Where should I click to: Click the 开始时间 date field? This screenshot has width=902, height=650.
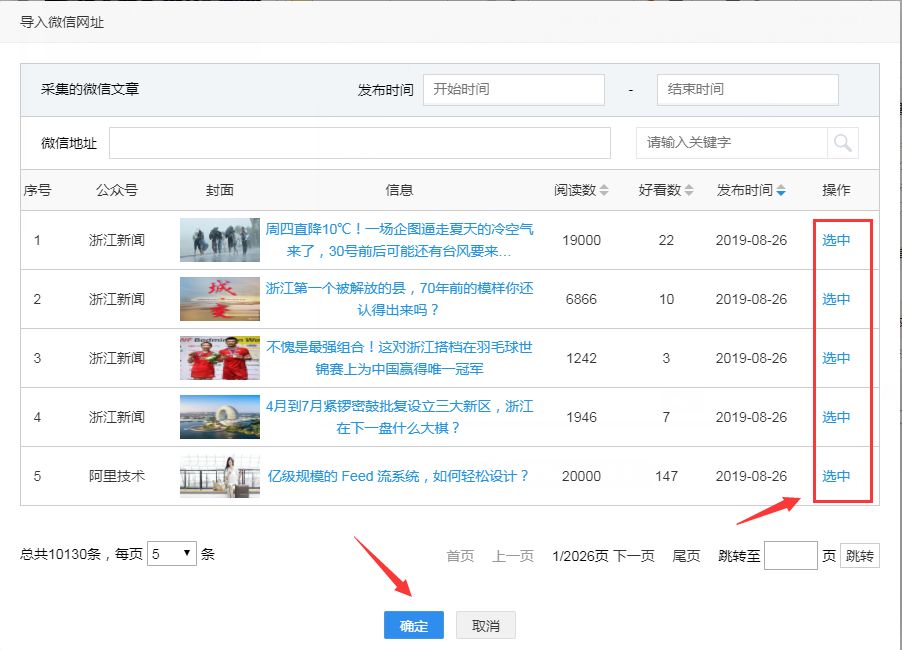pos(513,90)
